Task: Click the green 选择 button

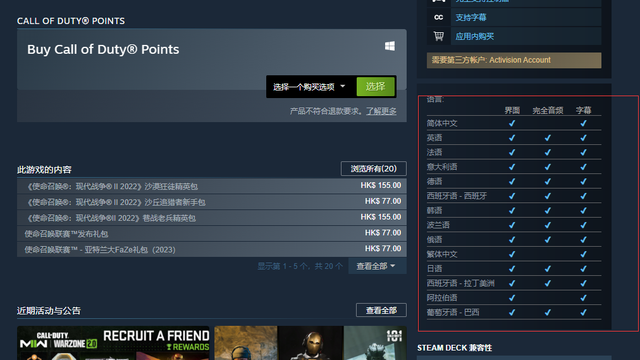Action: (376, 87)
